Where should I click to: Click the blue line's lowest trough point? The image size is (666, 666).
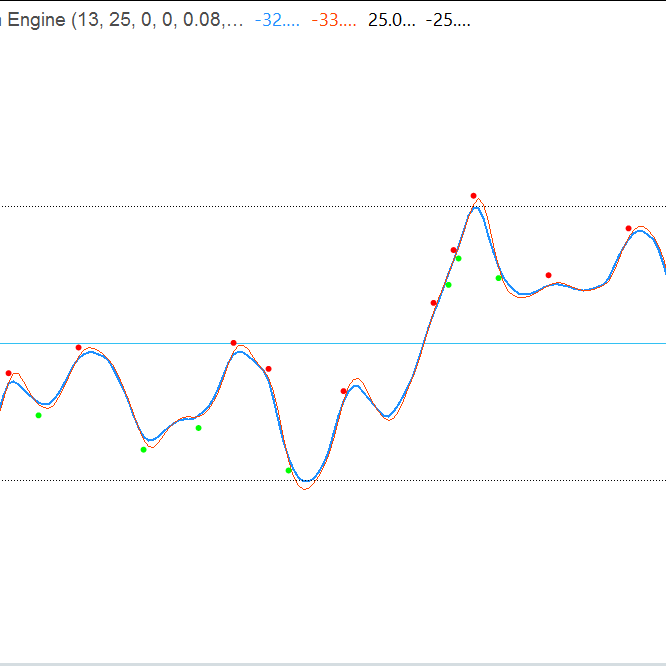pyautogui.click(x=307, y=481)
